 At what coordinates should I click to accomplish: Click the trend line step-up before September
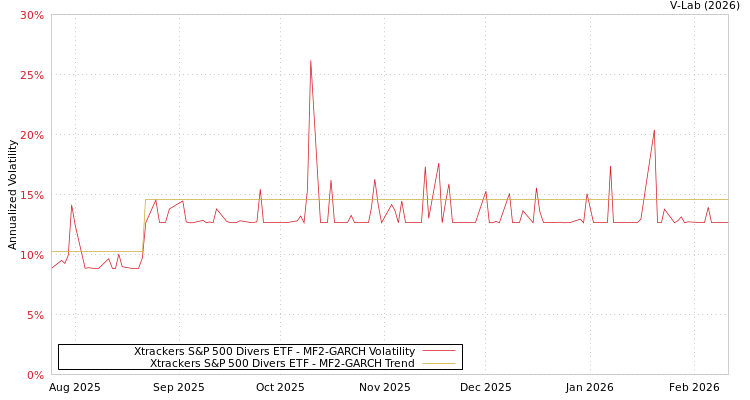pos(144,225)
